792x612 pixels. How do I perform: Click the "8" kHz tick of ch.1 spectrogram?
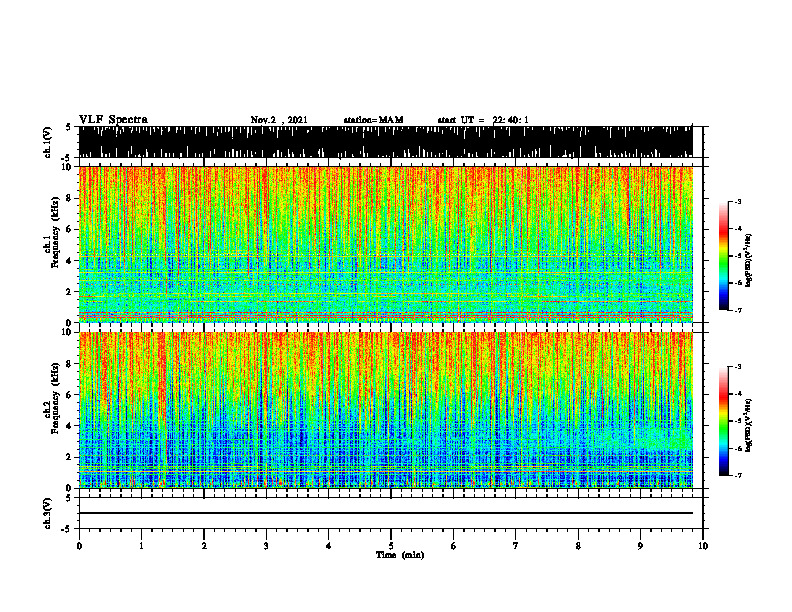coord(70,198)
